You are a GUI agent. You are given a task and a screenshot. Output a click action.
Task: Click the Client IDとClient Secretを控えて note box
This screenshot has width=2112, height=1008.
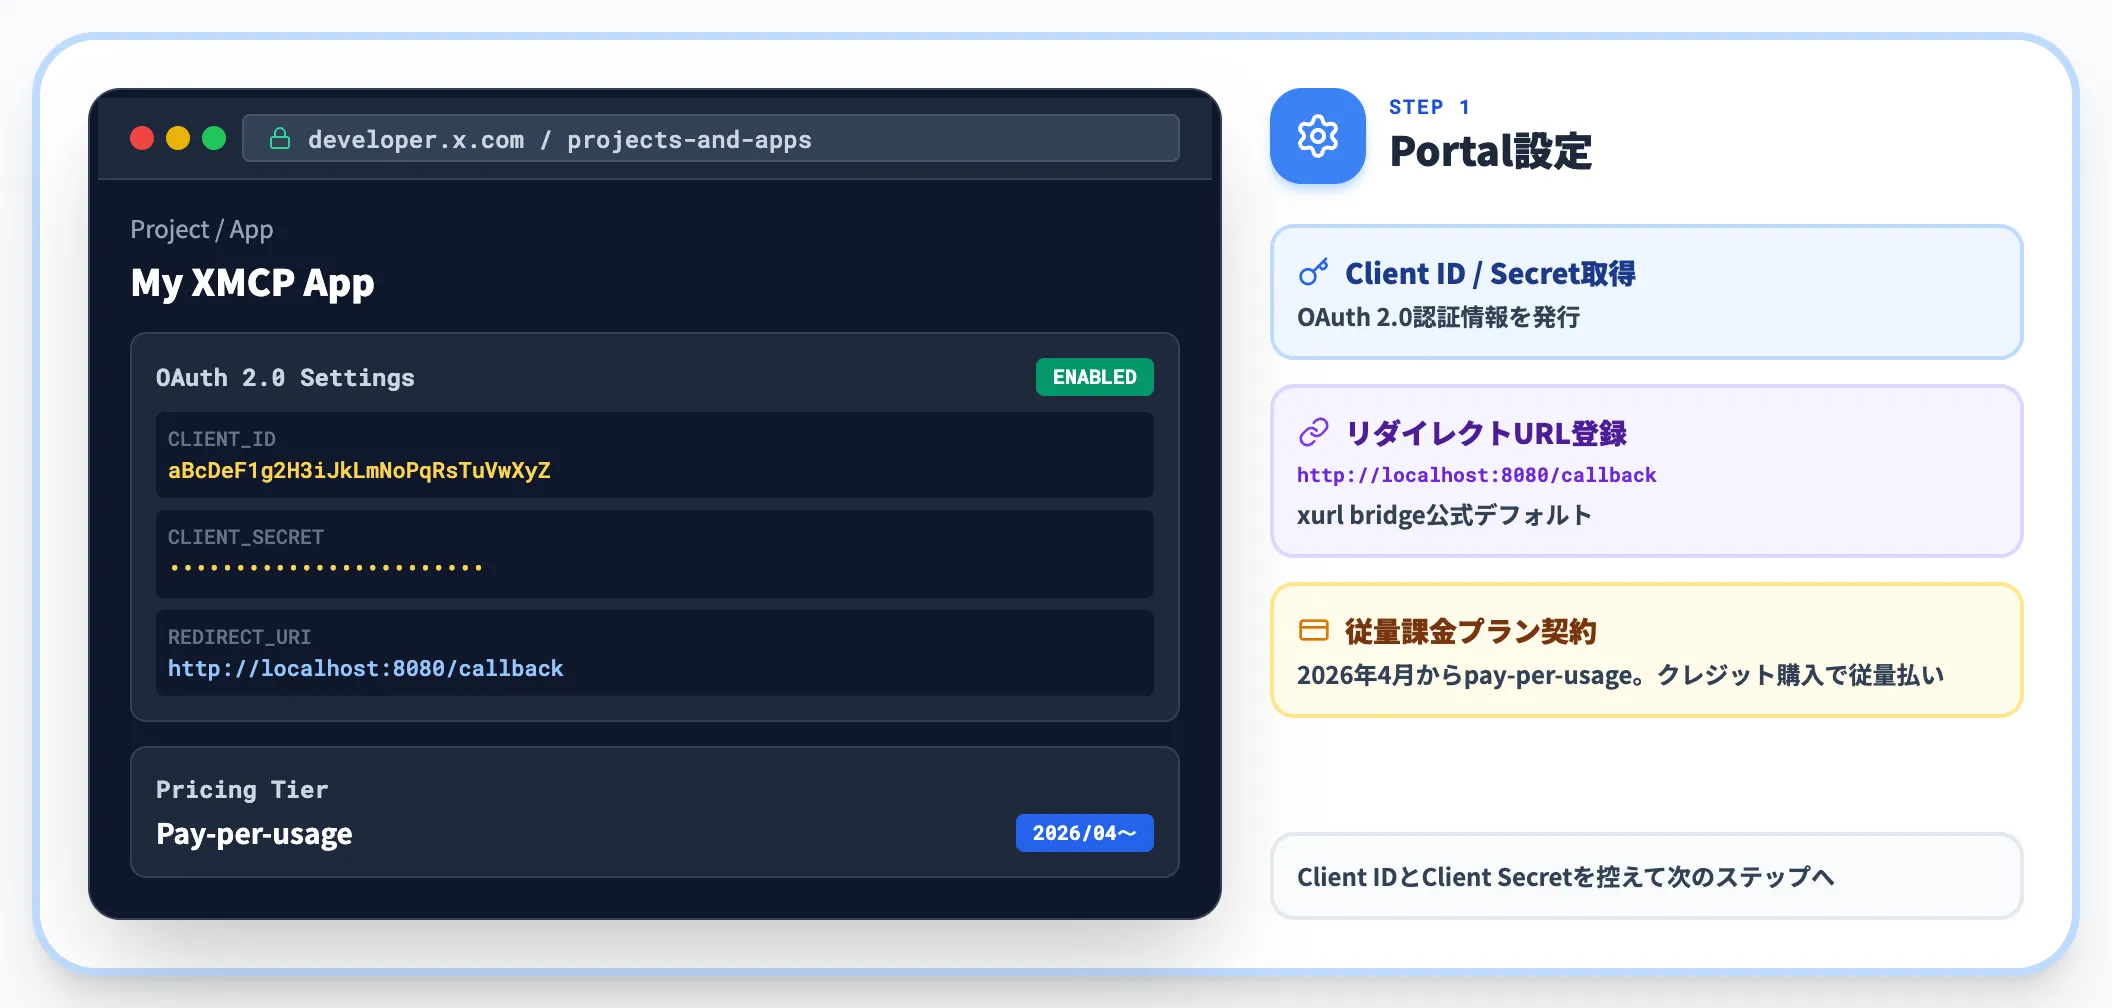[1647, 876]
